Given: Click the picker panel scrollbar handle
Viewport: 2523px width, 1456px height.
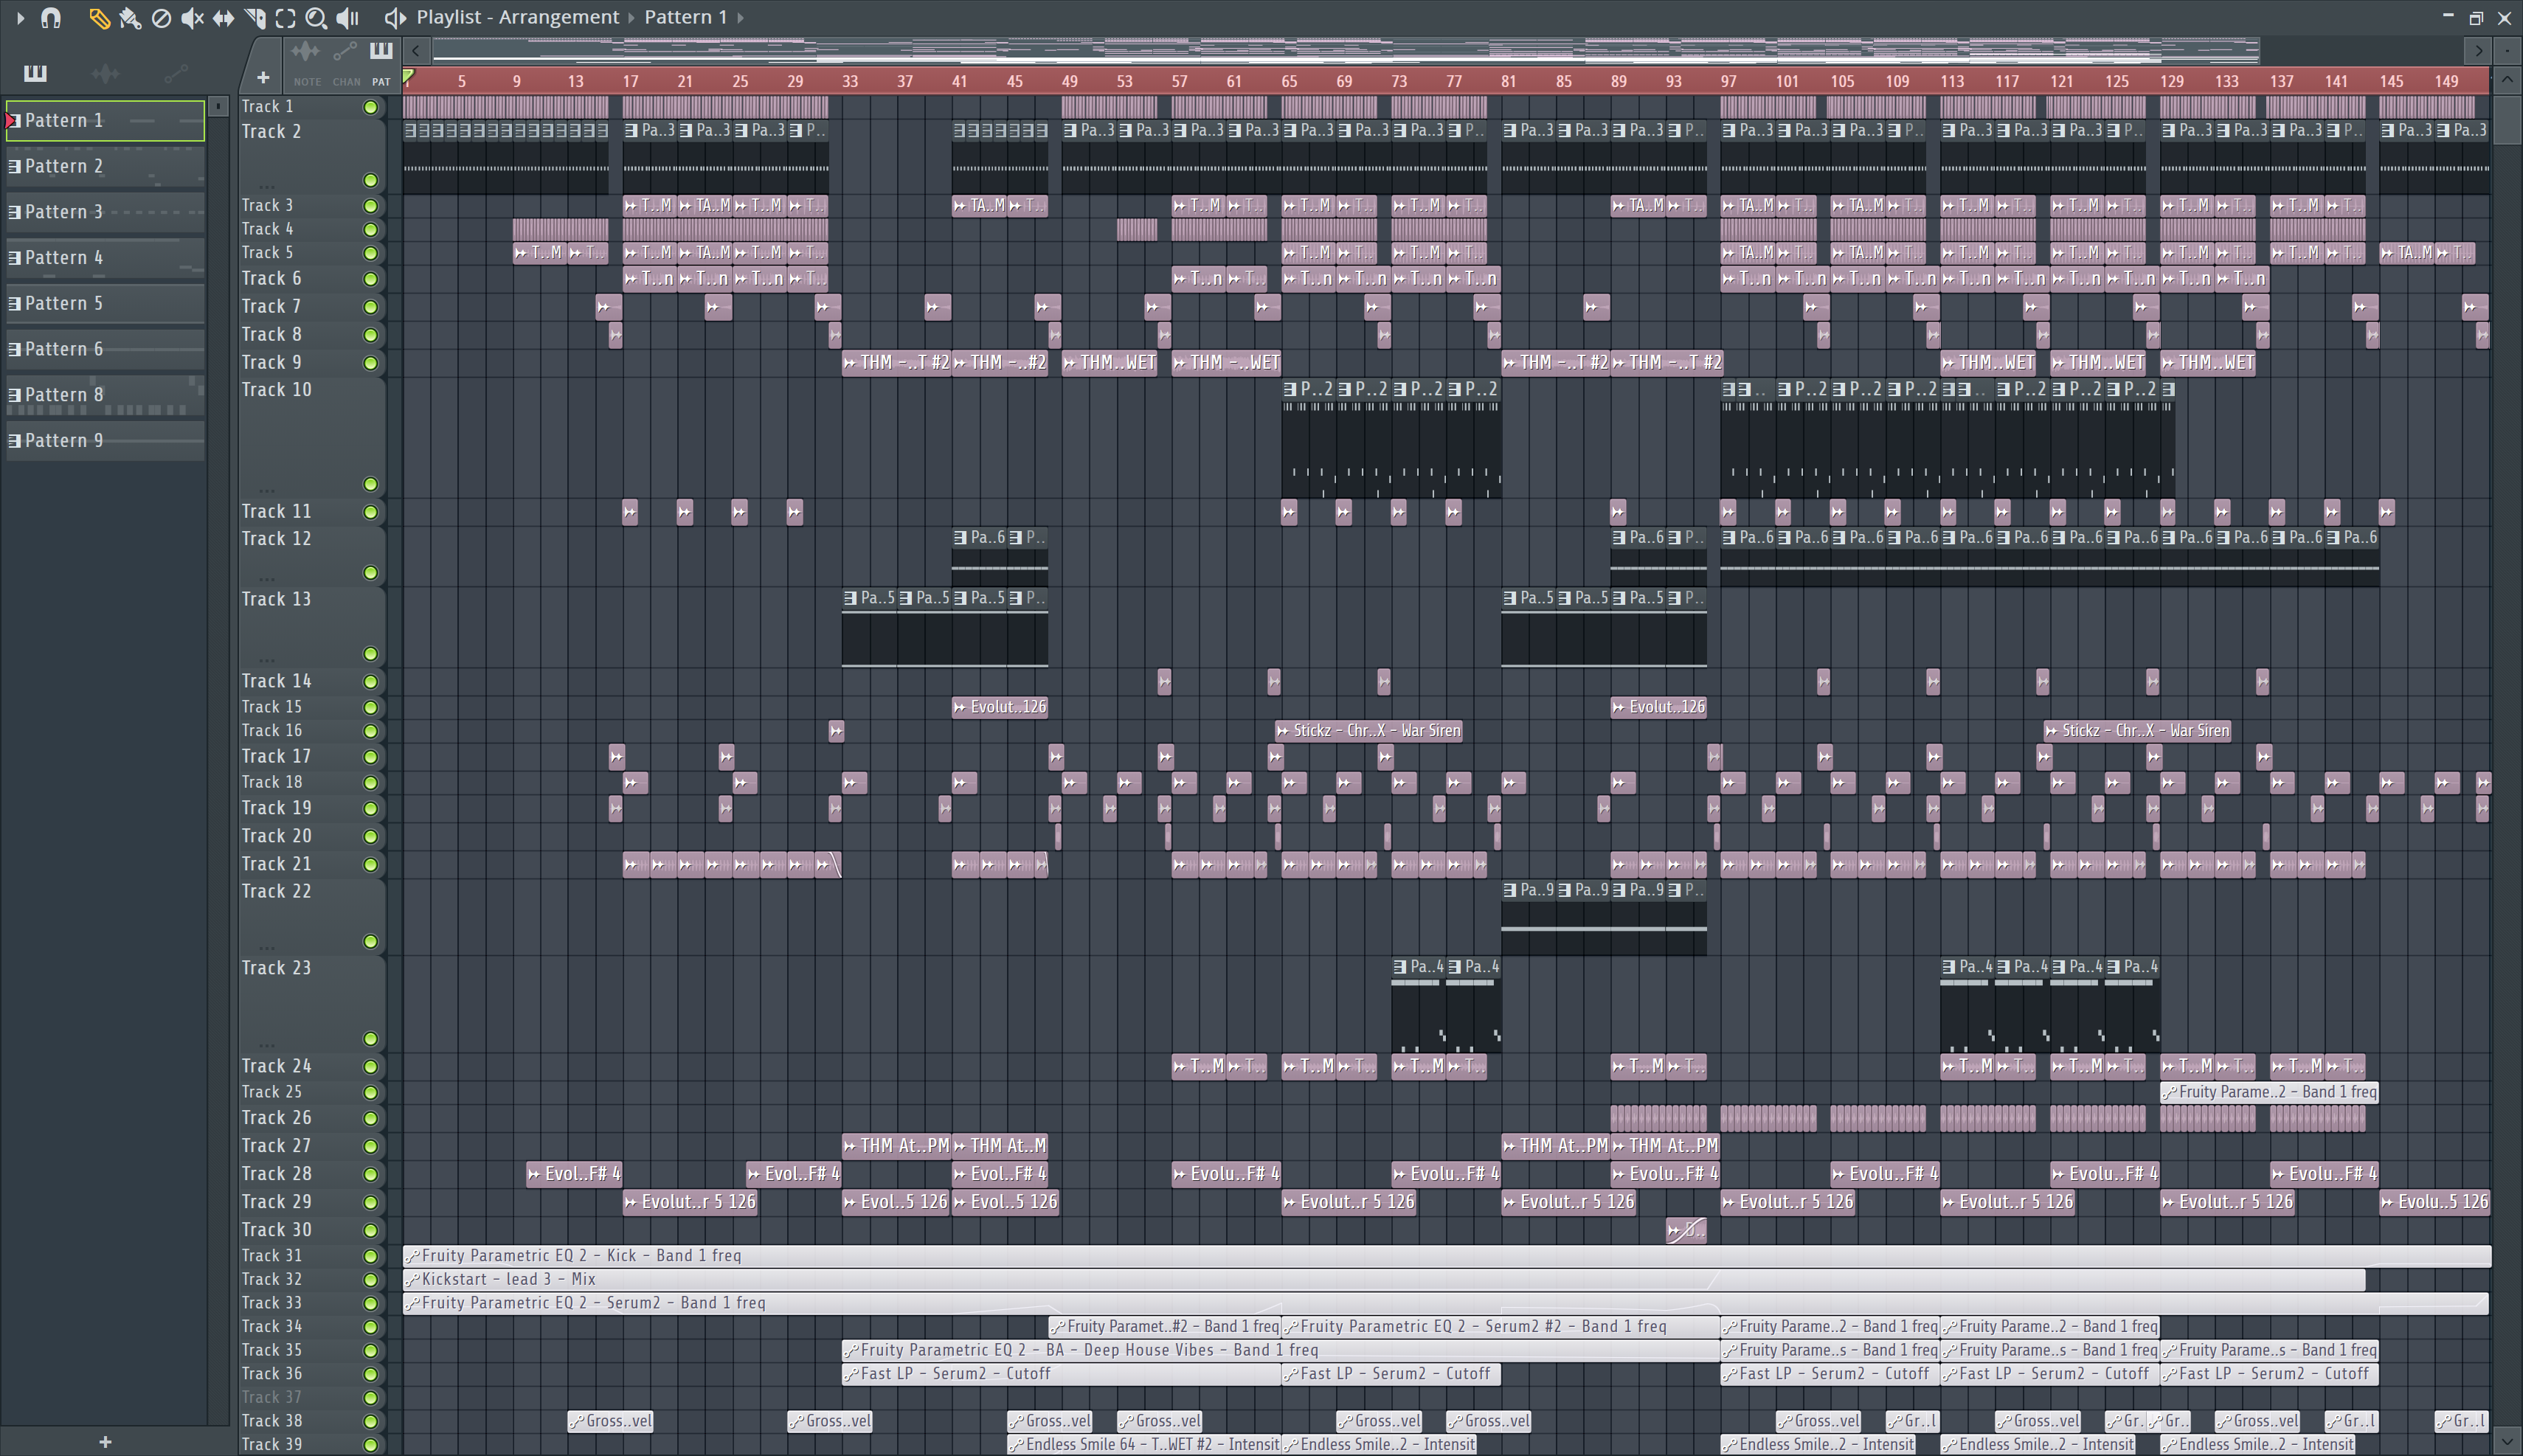Looking at the screenshot, I should coord(218,105).
